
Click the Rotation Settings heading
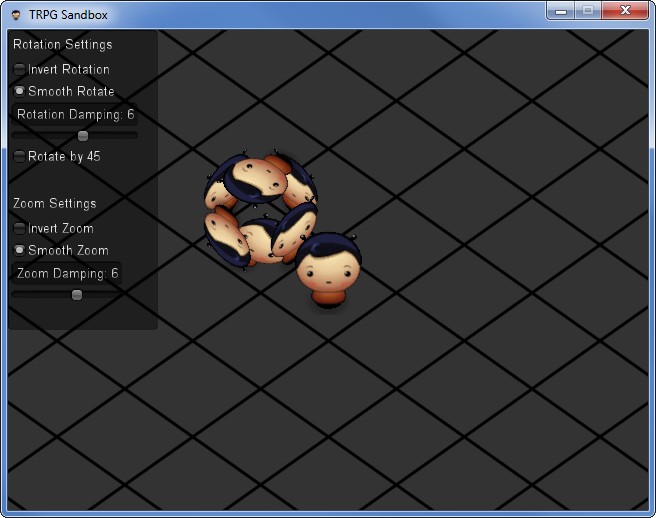63,44
